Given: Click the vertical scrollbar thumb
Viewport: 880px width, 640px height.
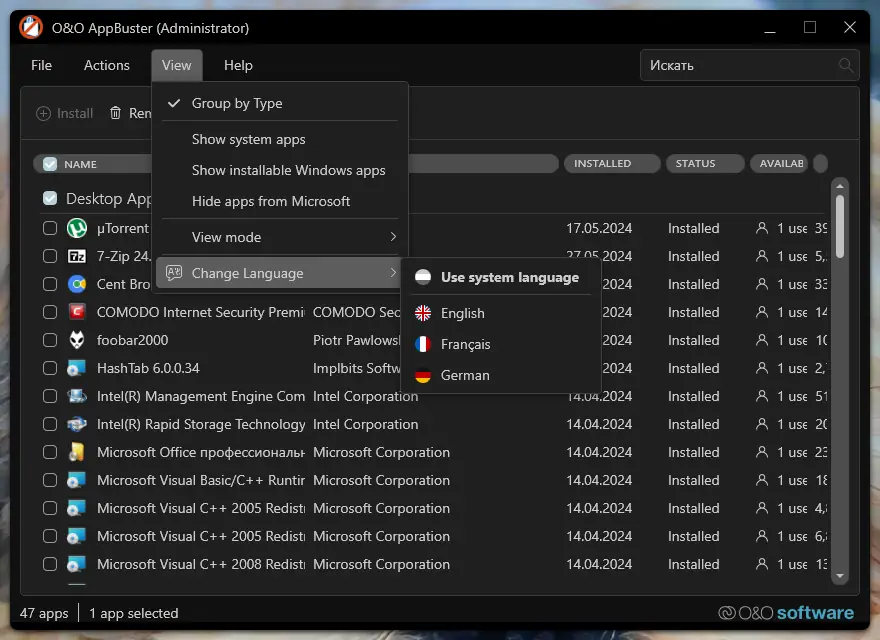Looking at the screenshot, I should click(x=840, y=225).
